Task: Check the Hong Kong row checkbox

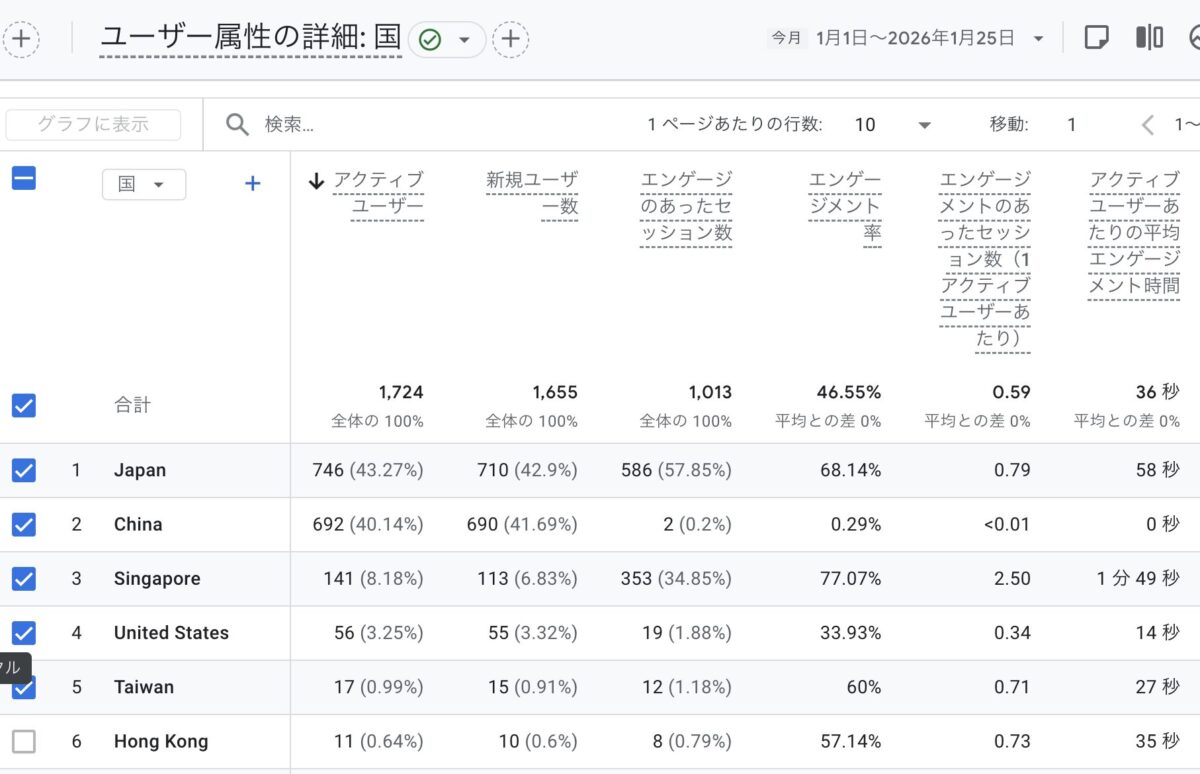Action: [x=23, y=741]
